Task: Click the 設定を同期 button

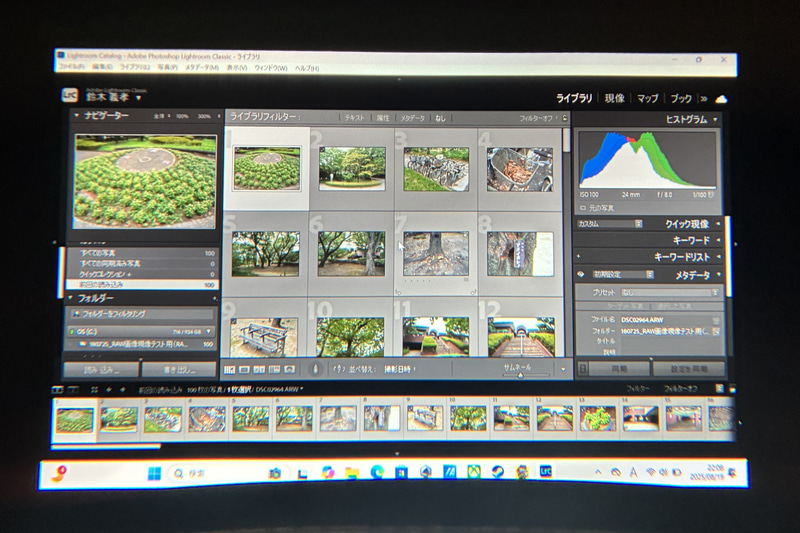Action: point(689,368)
